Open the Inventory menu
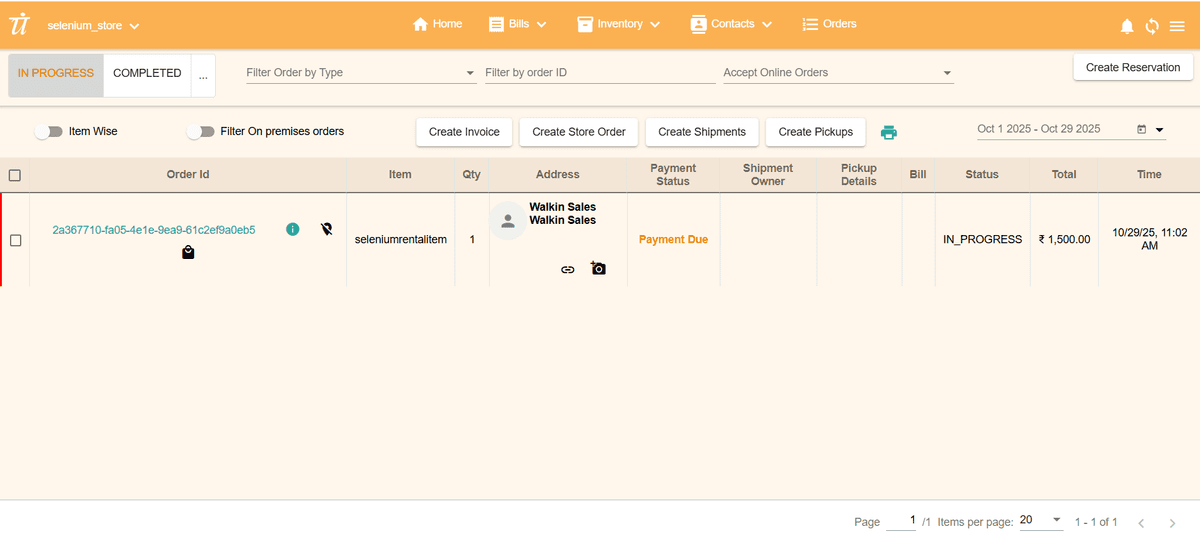 (619, 24)
